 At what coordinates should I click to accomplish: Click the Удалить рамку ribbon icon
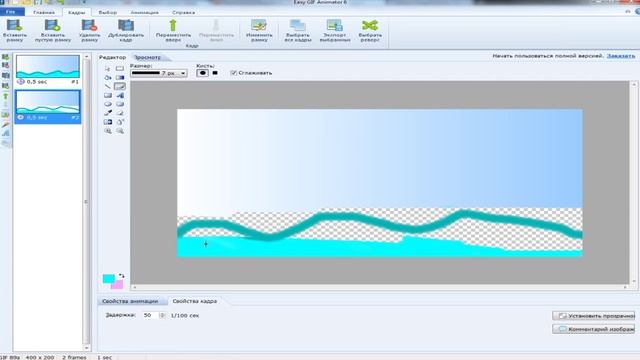click(x=89, y=26)
